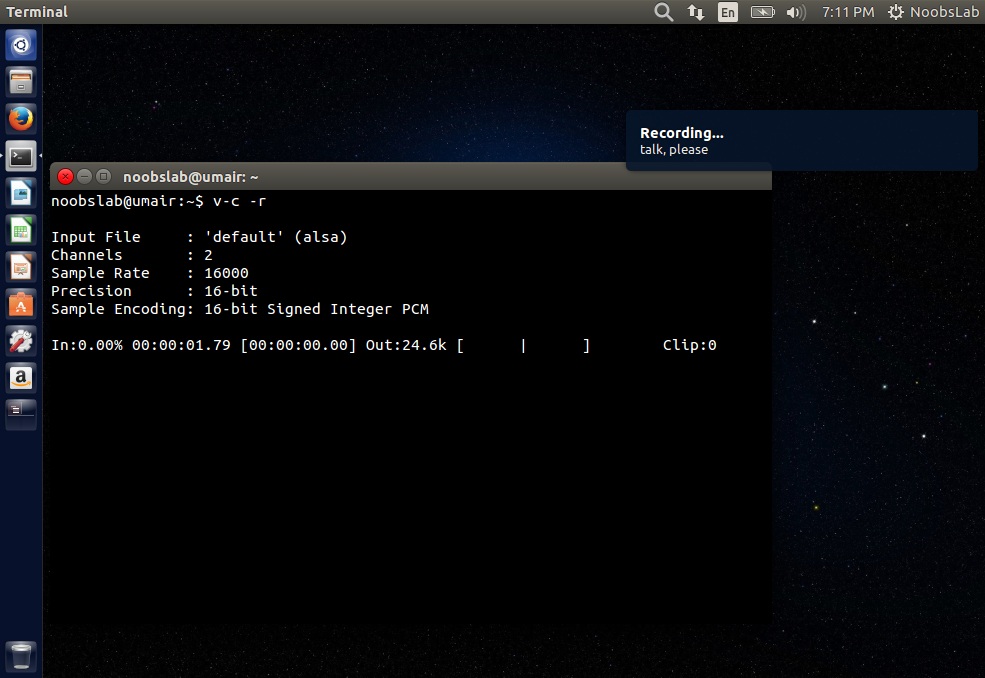985x678 pixels.
Task: Click the 'Clip:0' status value
Action: tap(690, 345)
